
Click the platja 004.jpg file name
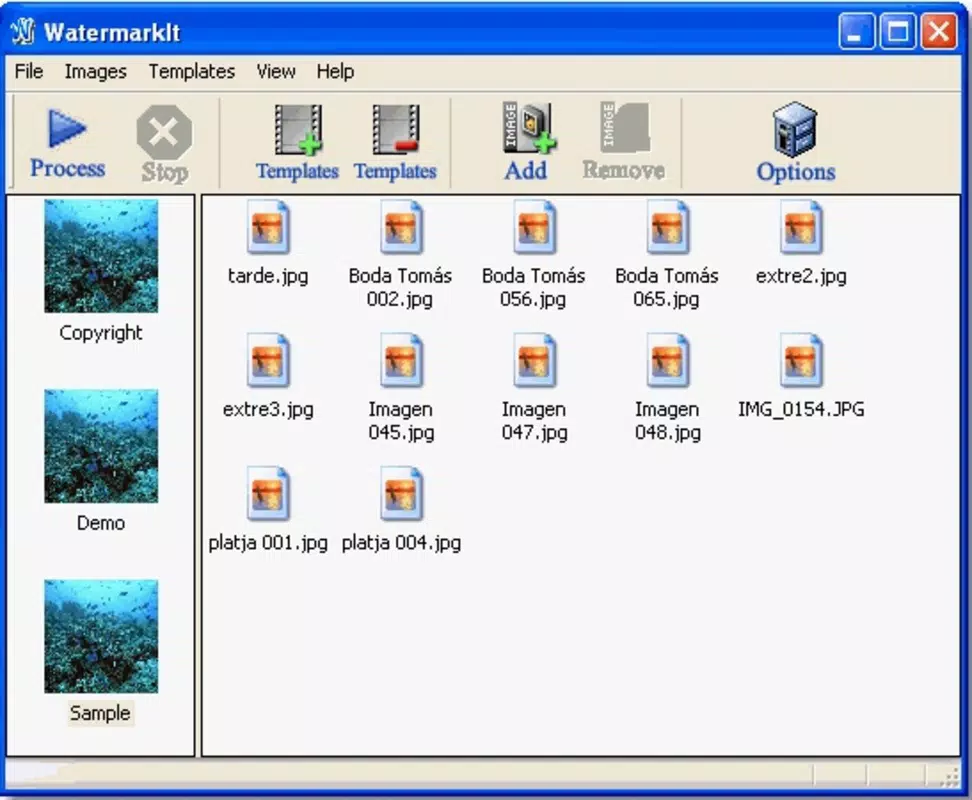pos(401,543)
